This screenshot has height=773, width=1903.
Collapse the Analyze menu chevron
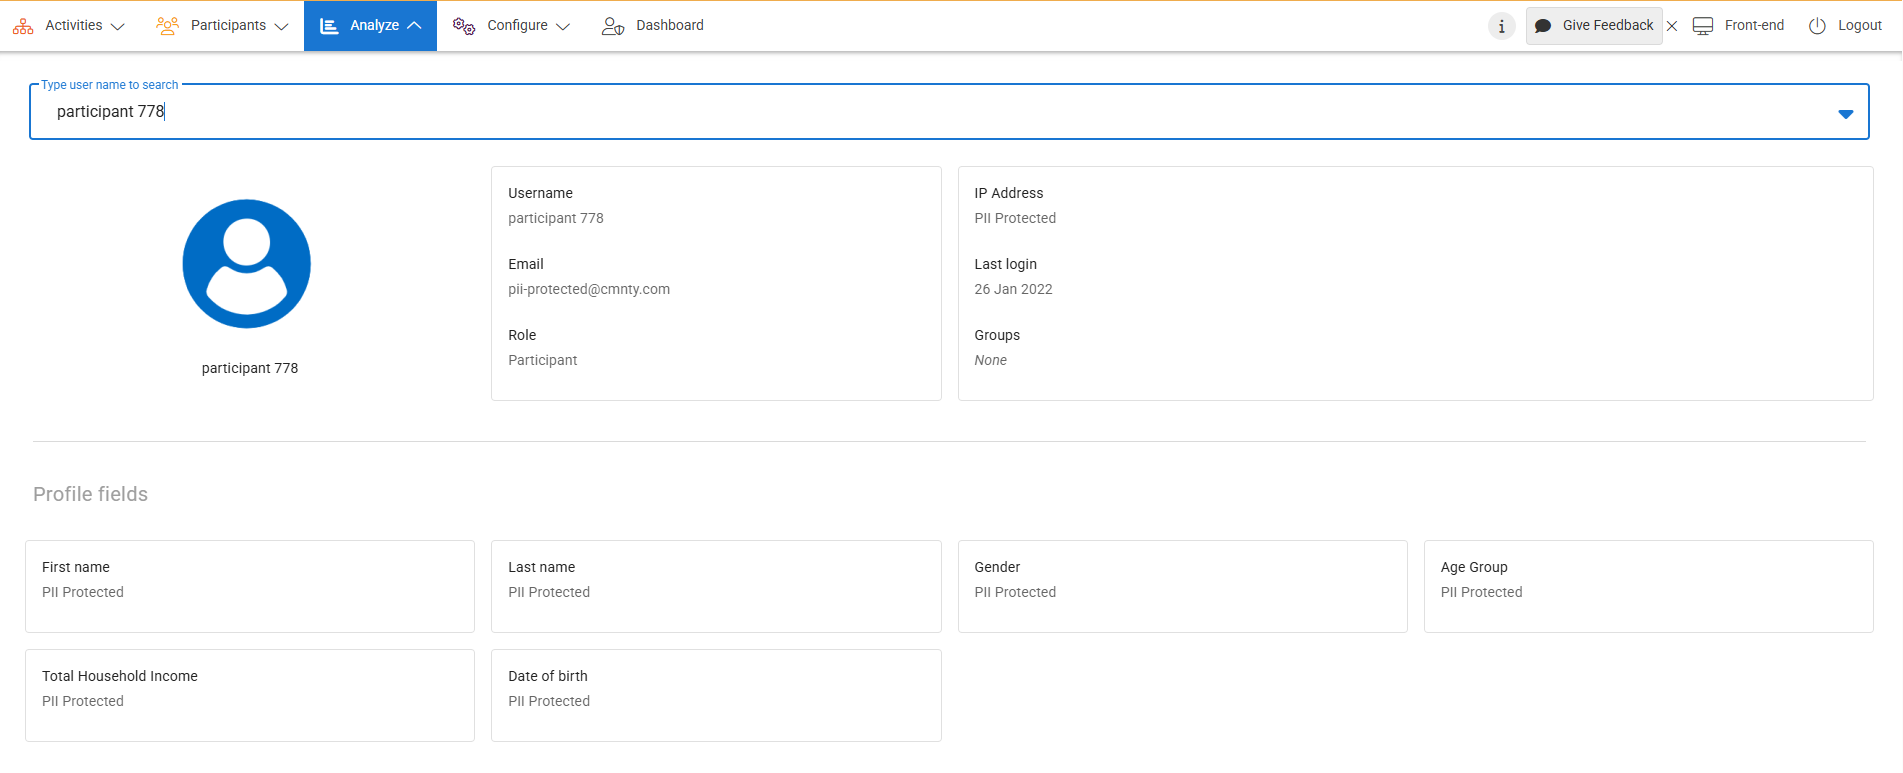pos(414,26)
